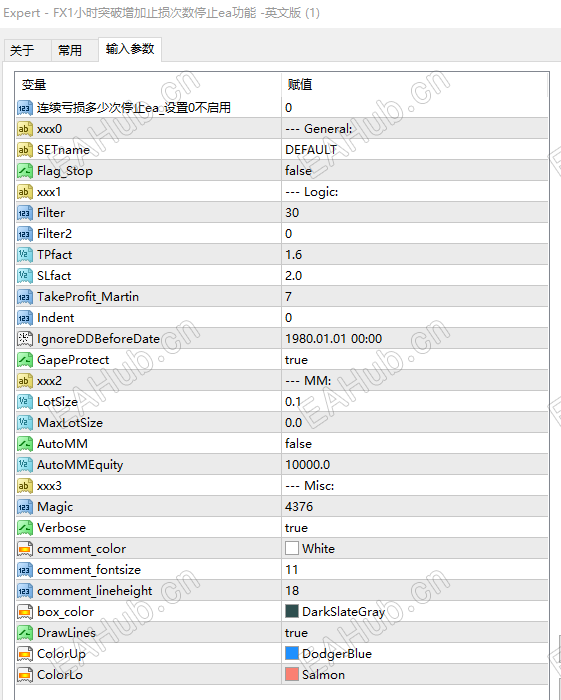
Task: Click the color icon next to comment_color
Action: pyautogui.click(x=25, y=549)
